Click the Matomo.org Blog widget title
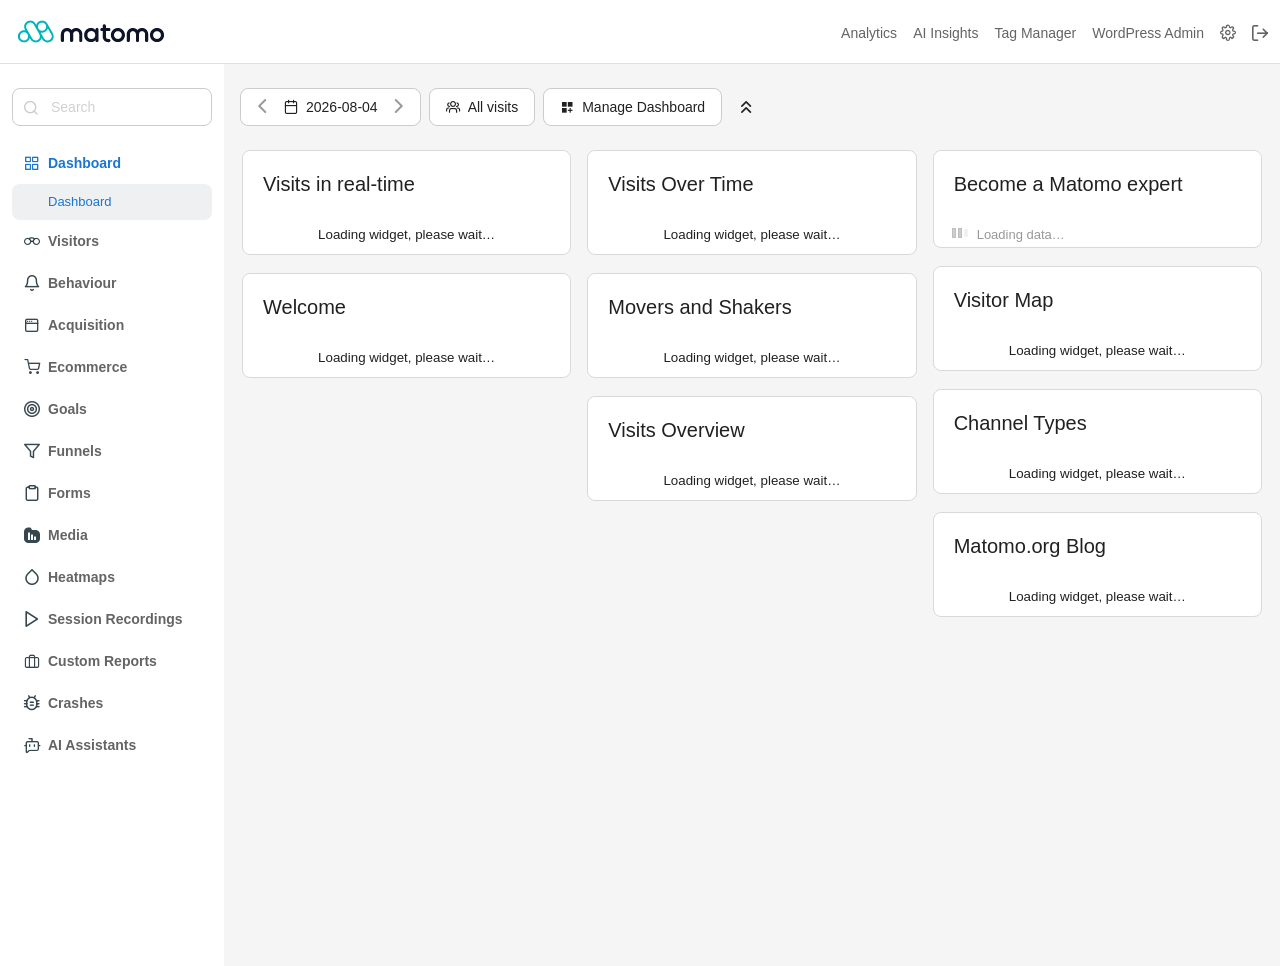The height and width of the screenshot is (966, 1280). point(1030,546)
